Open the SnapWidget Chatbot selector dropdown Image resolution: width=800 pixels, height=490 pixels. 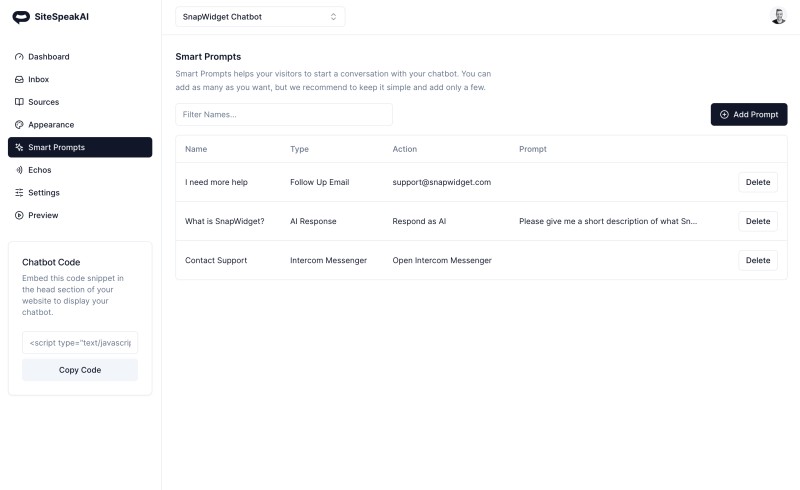[260, 17]
